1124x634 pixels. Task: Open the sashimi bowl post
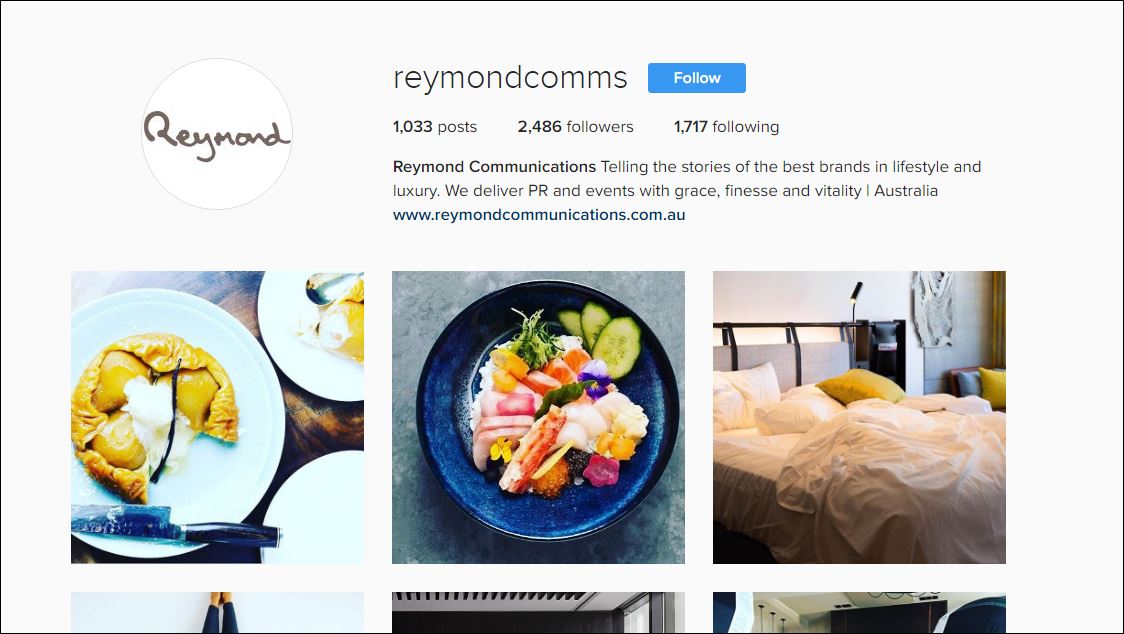tap(538, 417)
